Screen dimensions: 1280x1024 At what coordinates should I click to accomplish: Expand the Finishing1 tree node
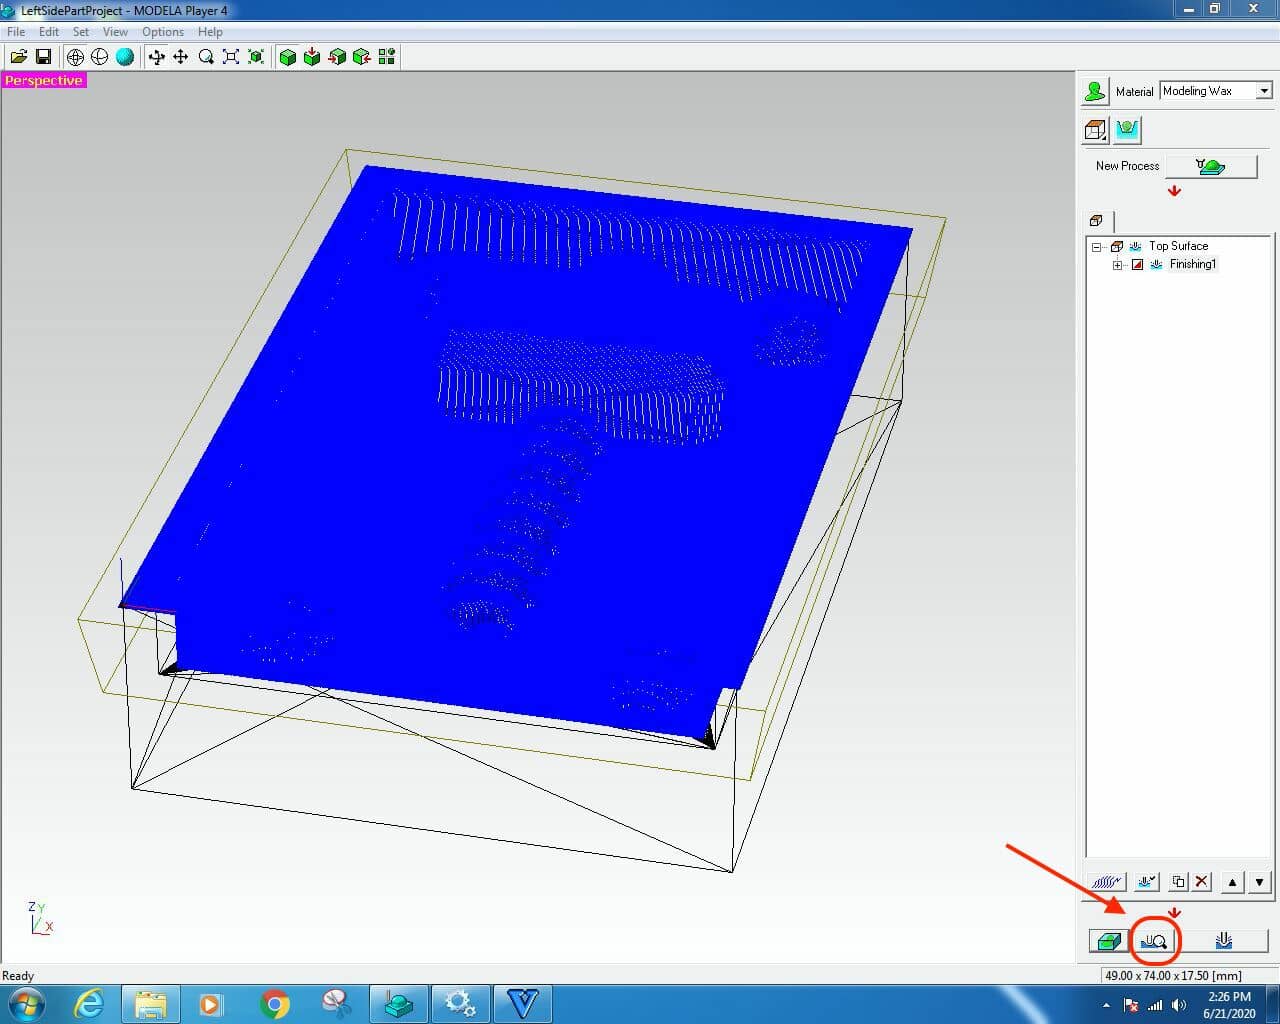1118,265
